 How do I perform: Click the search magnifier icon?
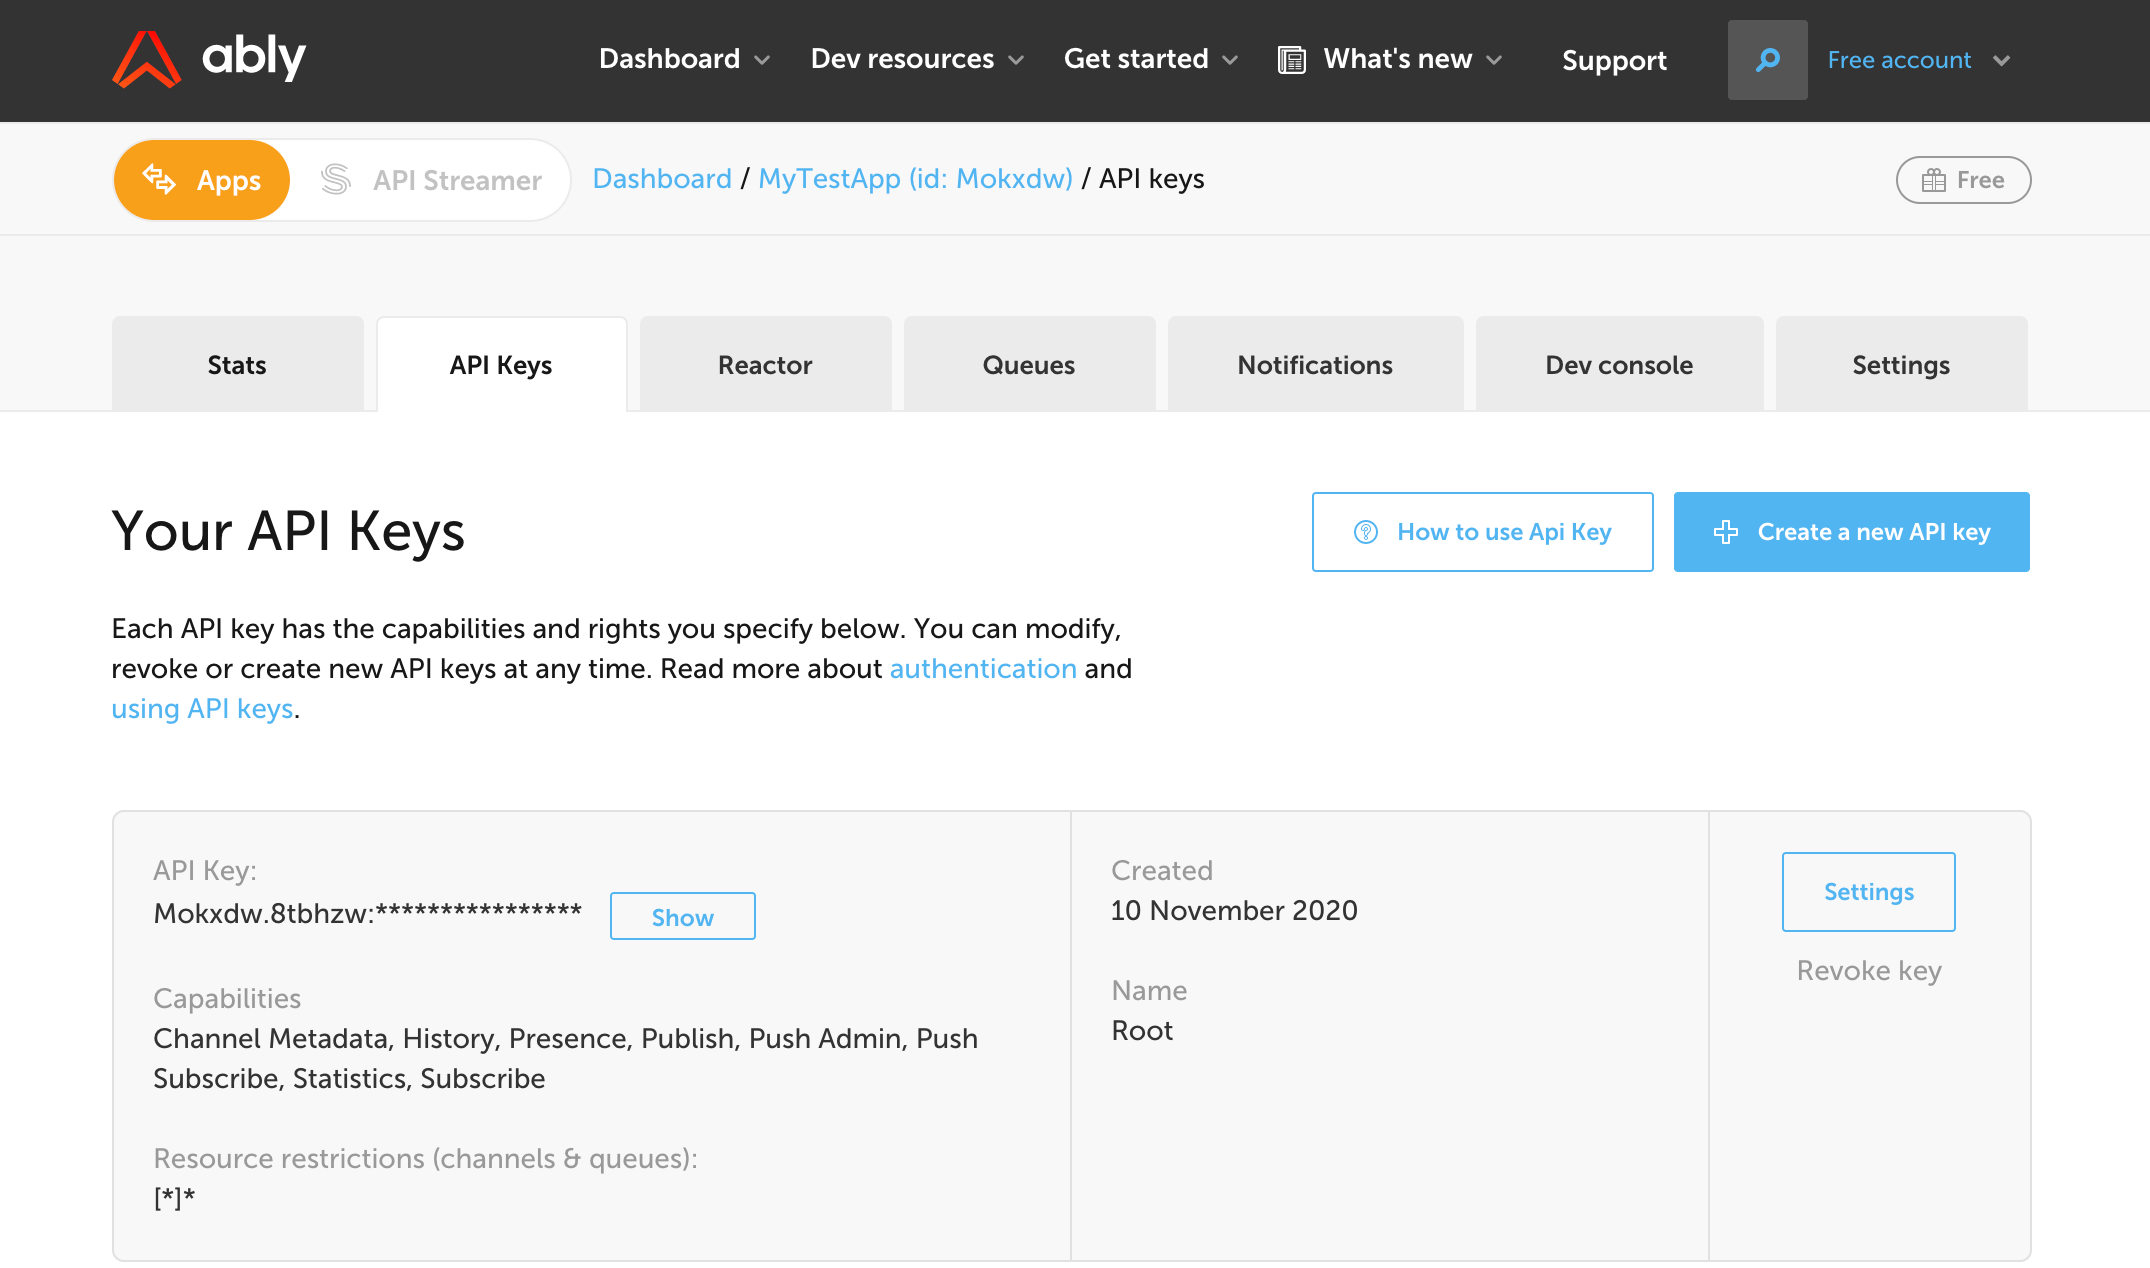[1767, 60]
